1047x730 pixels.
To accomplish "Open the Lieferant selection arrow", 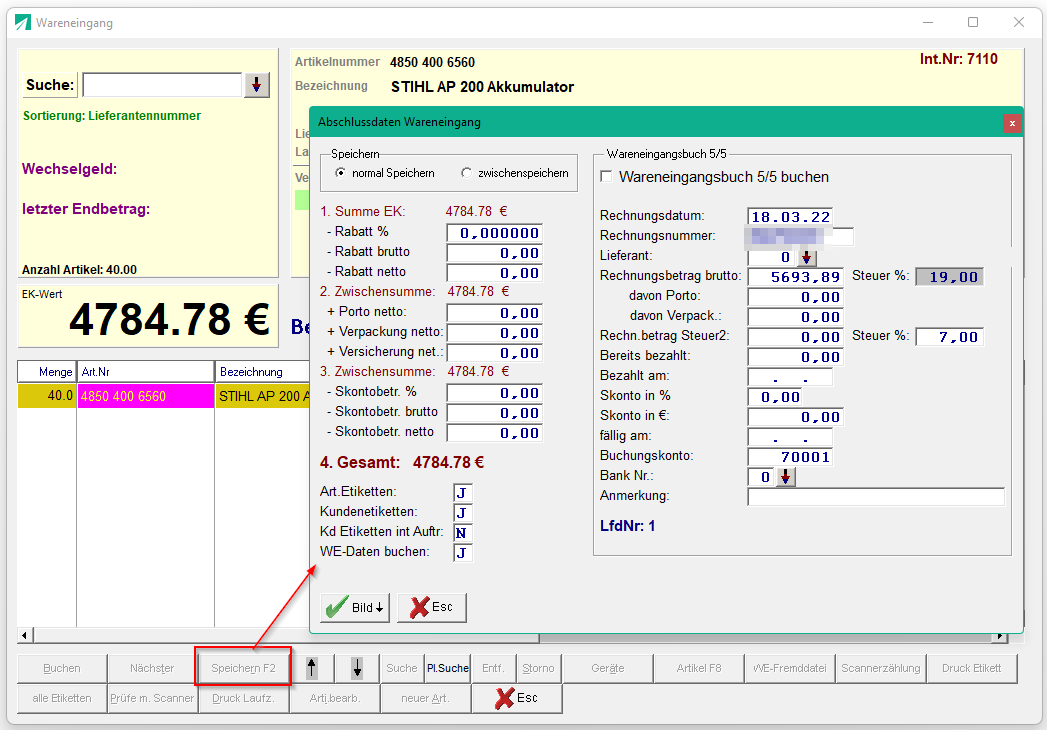I will [x=807, y=257].
